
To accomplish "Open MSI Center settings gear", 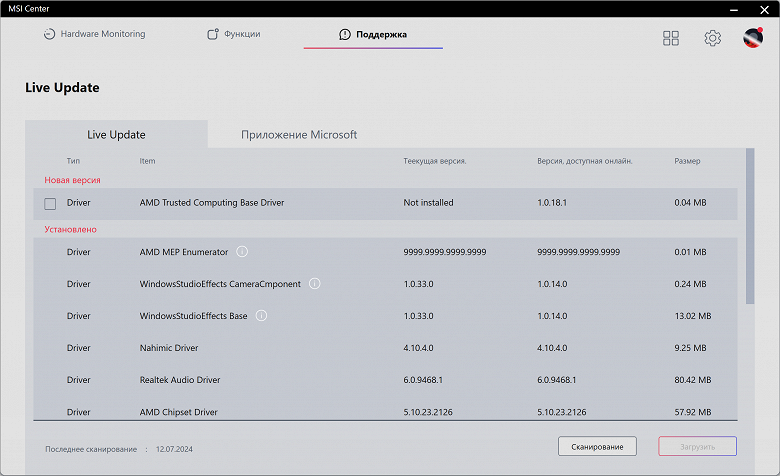I will tap(712, 38).
